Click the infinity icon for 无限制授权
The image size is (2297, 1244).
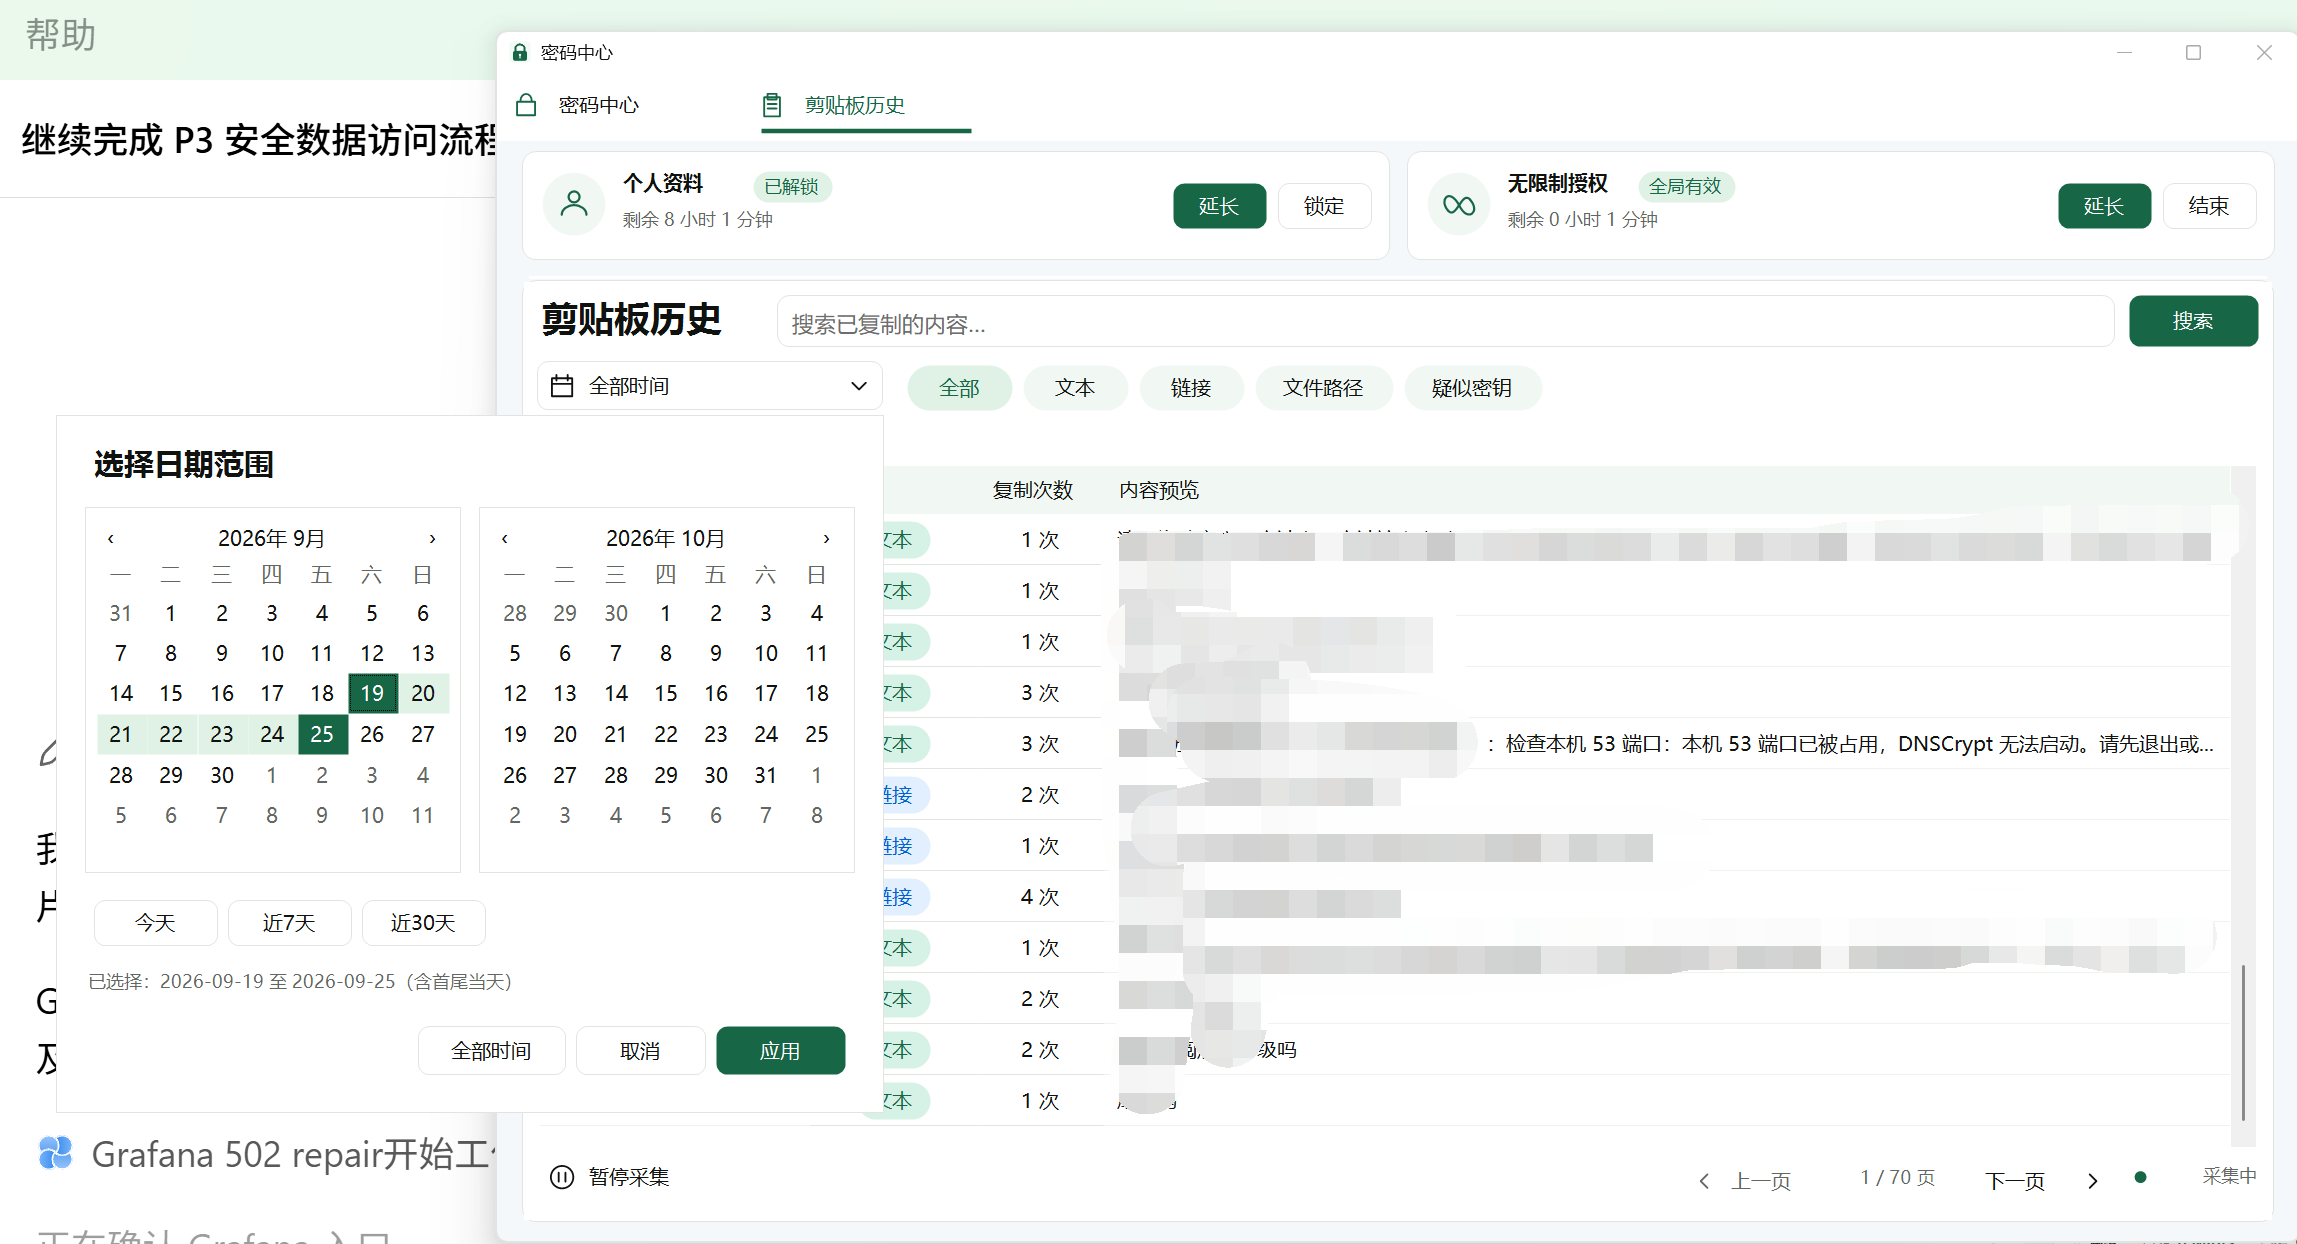[x=1459, y=205]
